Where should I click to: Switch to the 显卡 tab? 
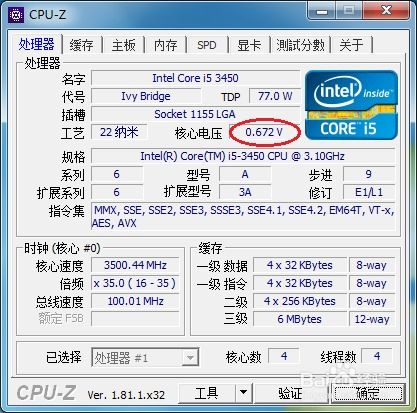point(249,45)
